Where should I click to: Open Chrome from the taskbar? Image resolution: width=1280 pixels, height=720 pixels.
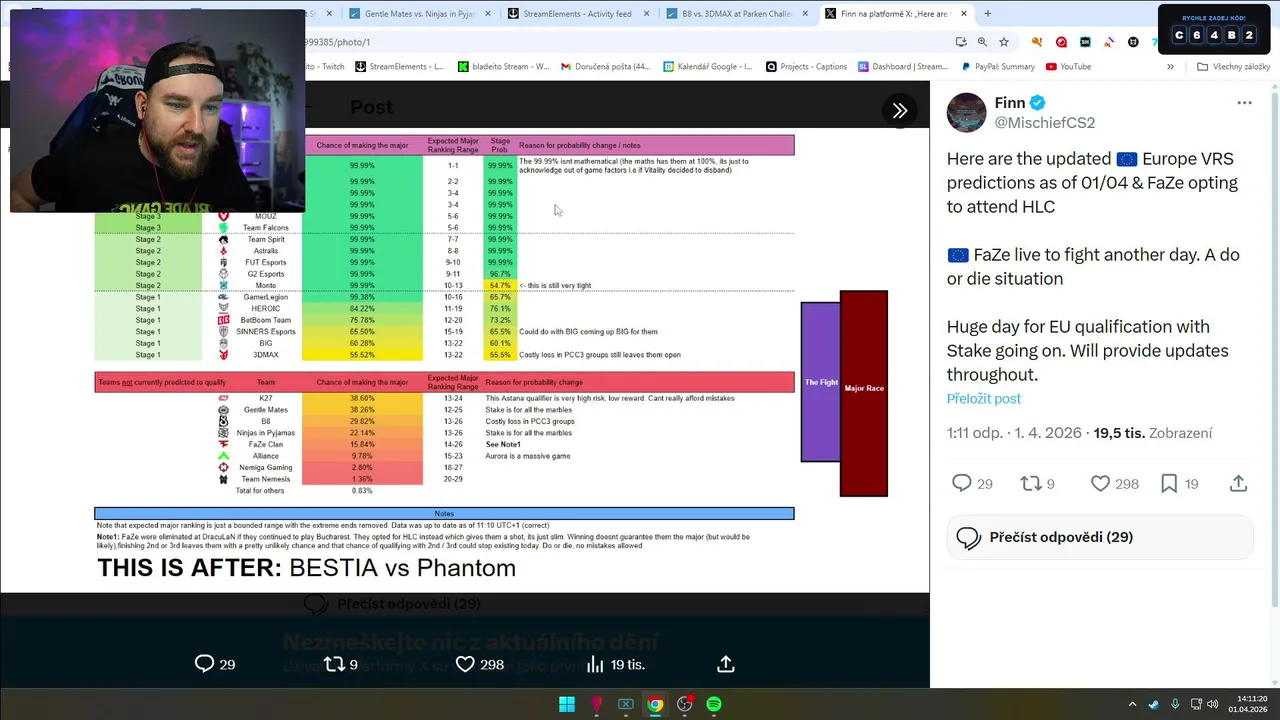655,704
